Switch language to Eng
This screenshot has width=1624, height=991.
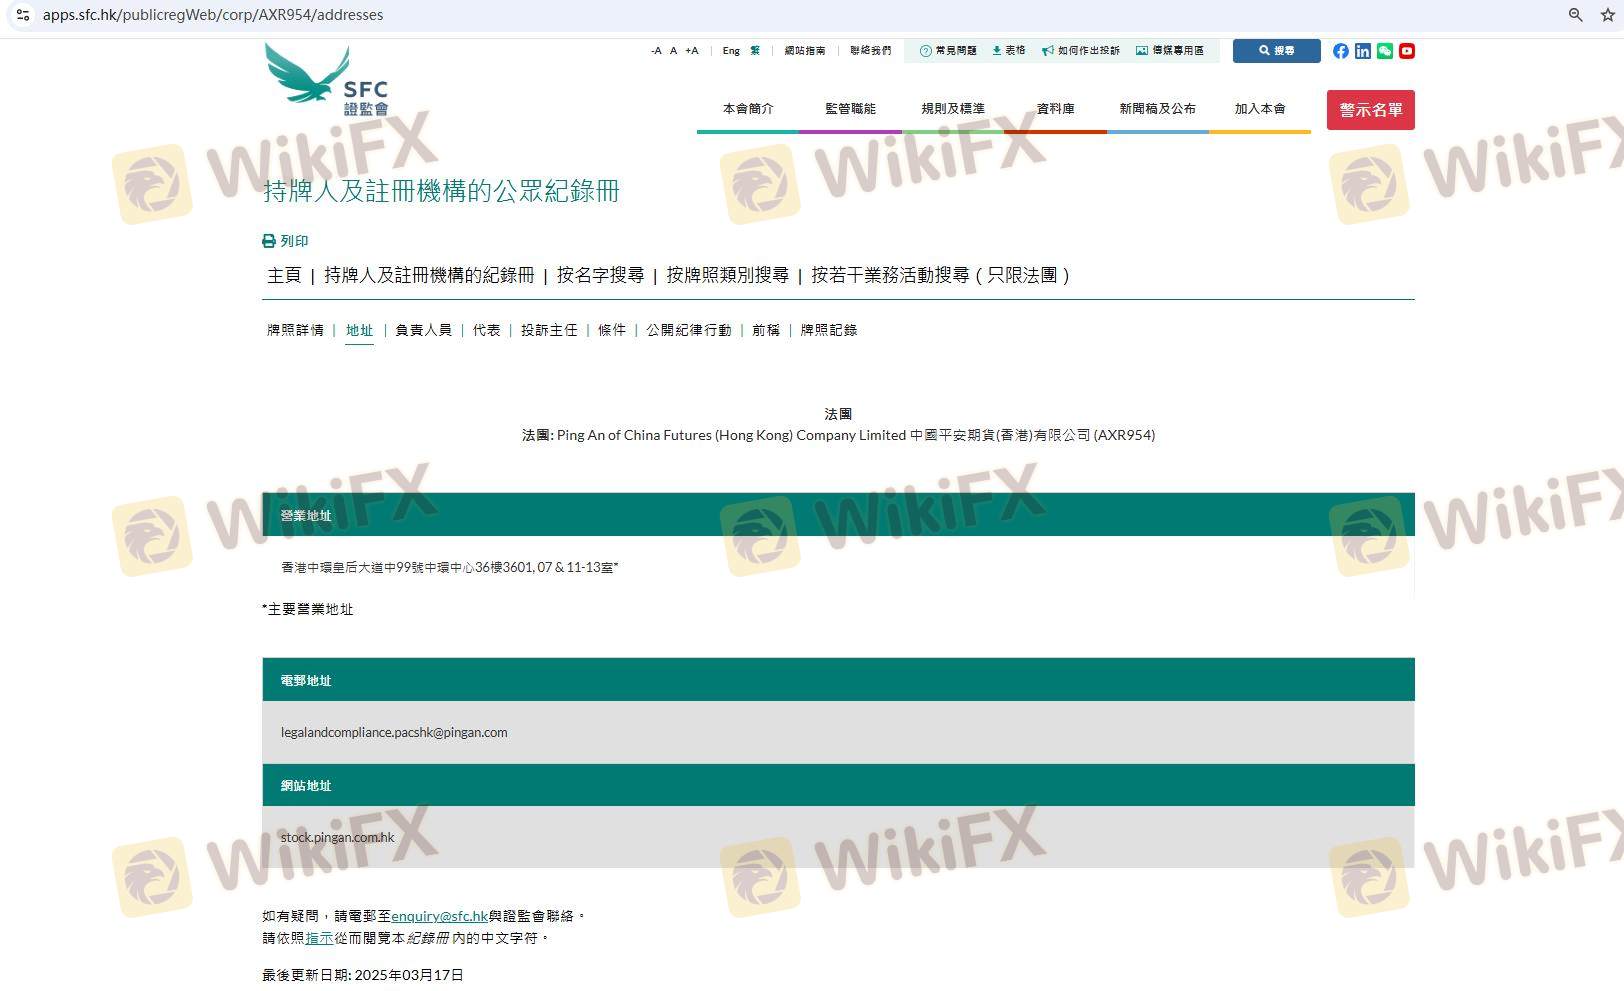click(x=731, y=51)
